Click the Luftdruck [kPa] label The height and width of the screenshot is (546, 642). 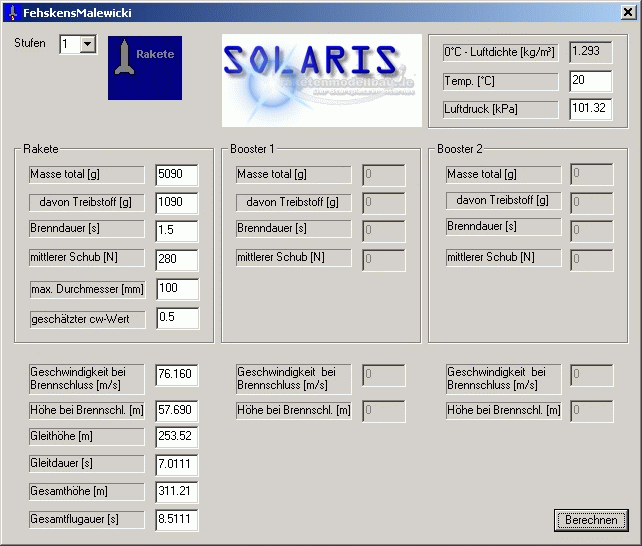[x=500, y=109]
